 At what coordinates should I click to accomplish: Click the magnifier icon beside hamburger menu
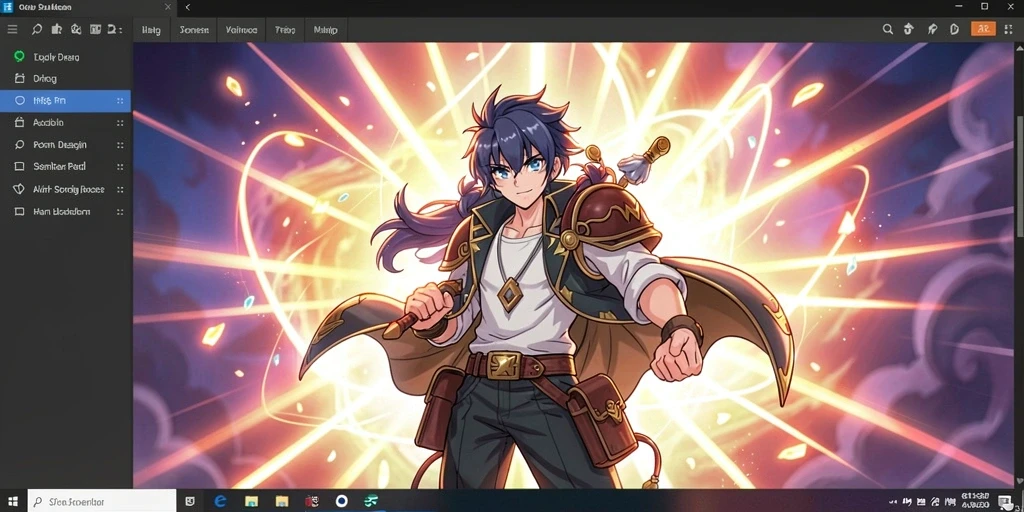pyautogui.click(x=37, y=29)
